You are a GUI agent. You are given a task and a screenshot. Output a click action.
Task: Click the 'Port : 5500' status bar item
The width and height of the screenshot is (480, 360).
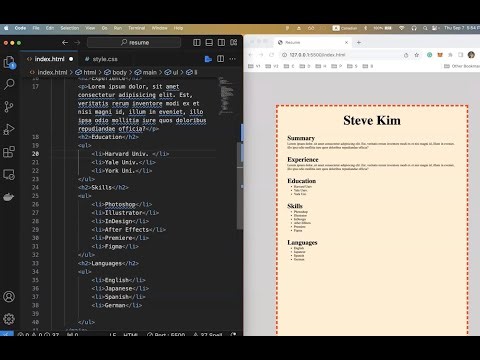pyautogui.click(x=166, y=334)
